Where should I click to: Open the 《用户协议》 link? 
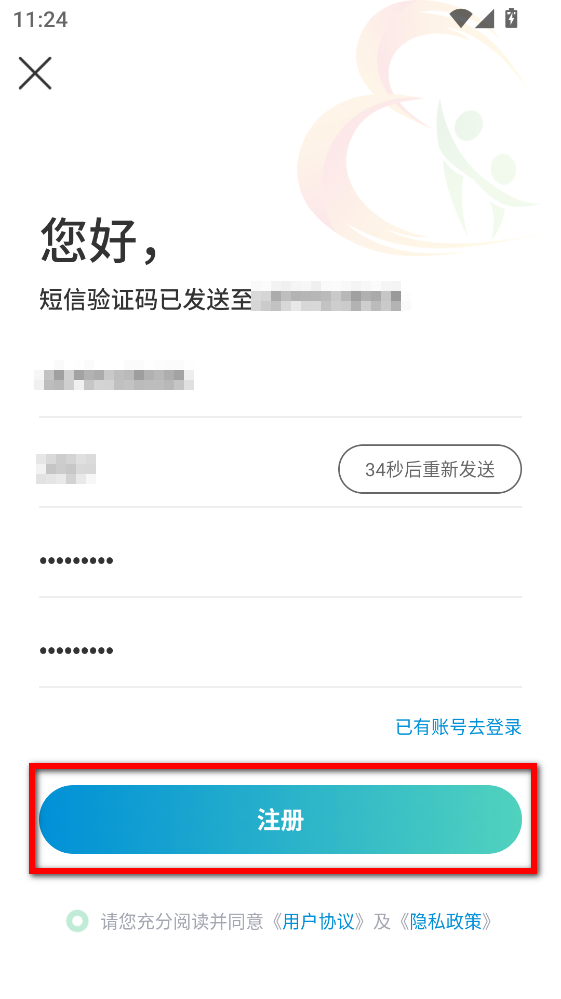(x=318, y=921)
